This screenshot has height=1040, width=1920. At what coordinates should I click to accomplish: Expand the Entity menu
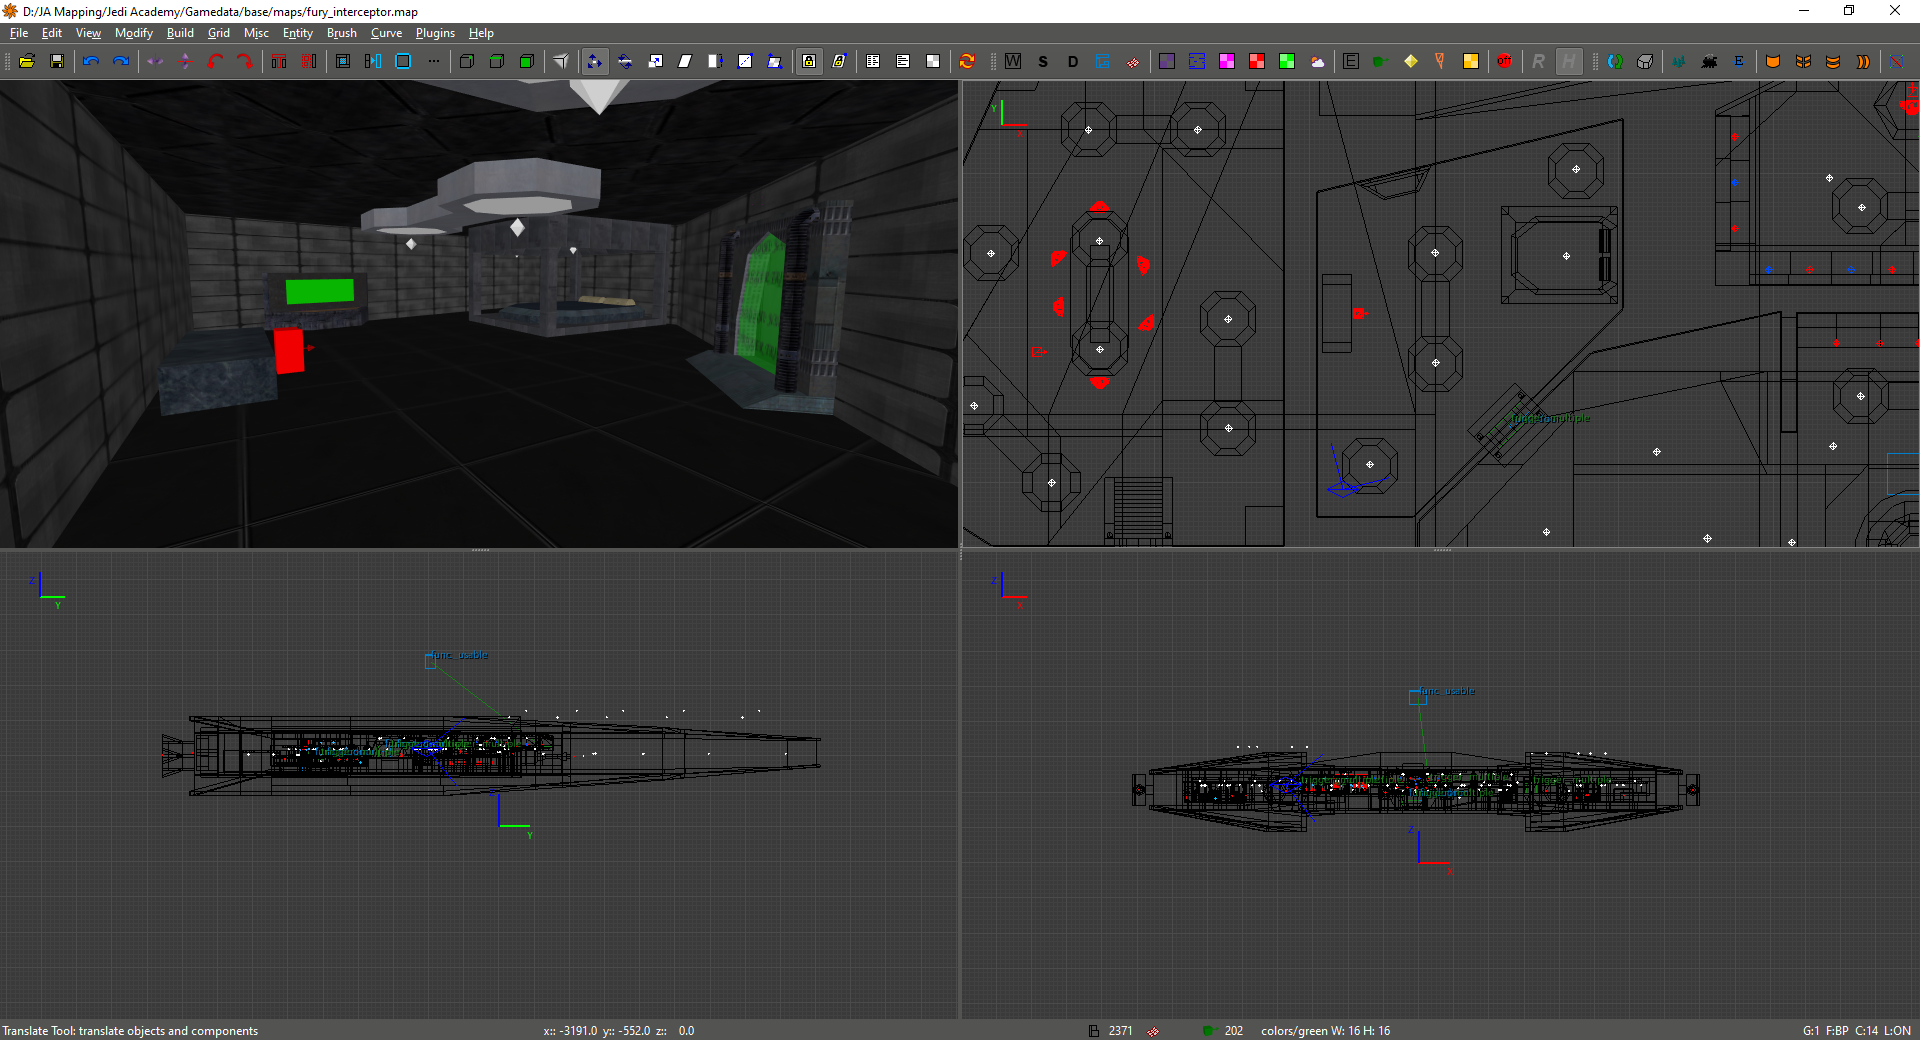297,33
